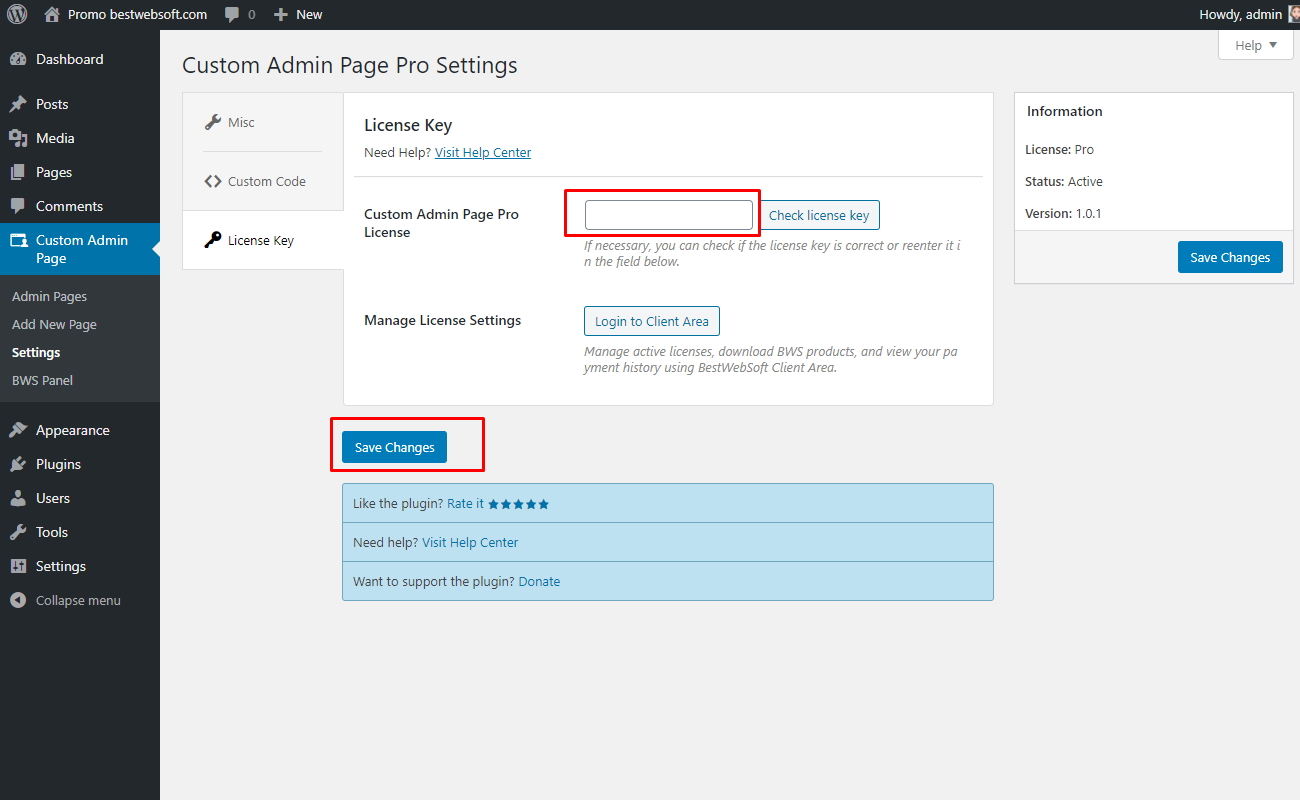Screen dimensions: 1300x800
Task: Open the Misc settings tab
Action: point(263,122)
